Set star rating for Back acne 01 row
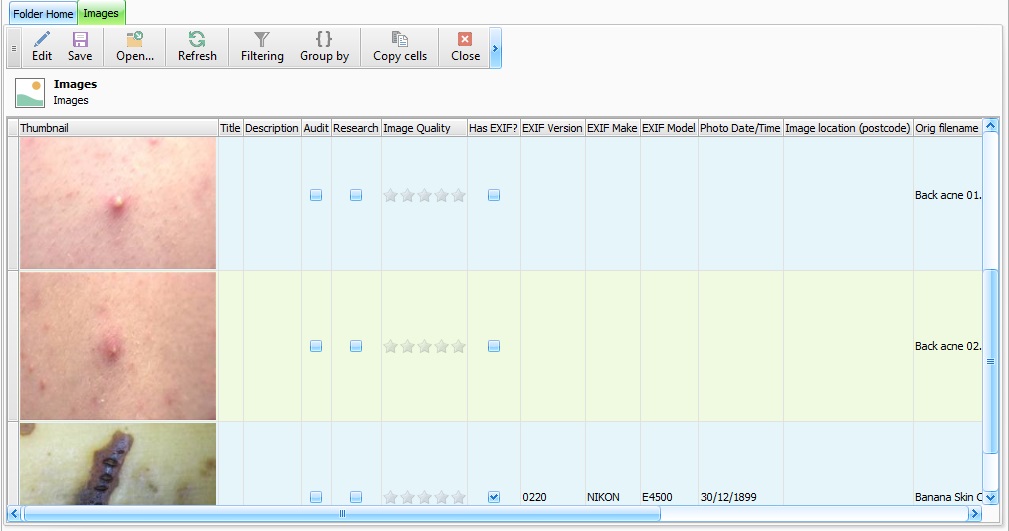Screen dimensions: 1009x531 tap(425, 196)
